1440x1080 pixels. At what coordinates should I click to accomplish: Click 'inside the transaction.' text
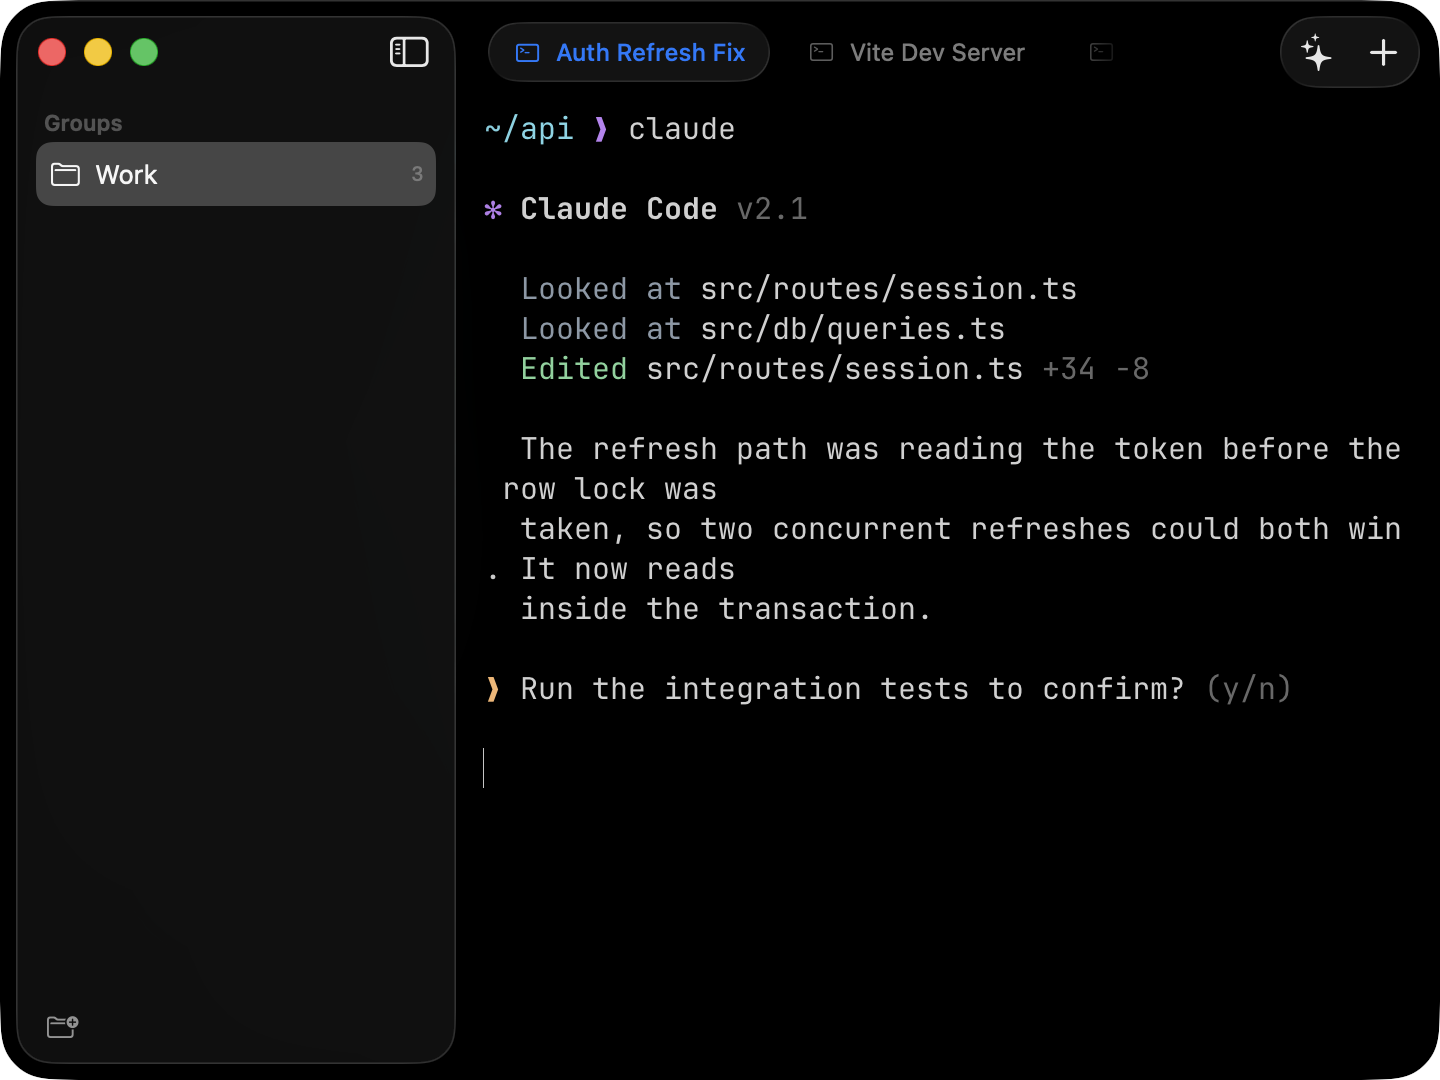pos(727,609)
